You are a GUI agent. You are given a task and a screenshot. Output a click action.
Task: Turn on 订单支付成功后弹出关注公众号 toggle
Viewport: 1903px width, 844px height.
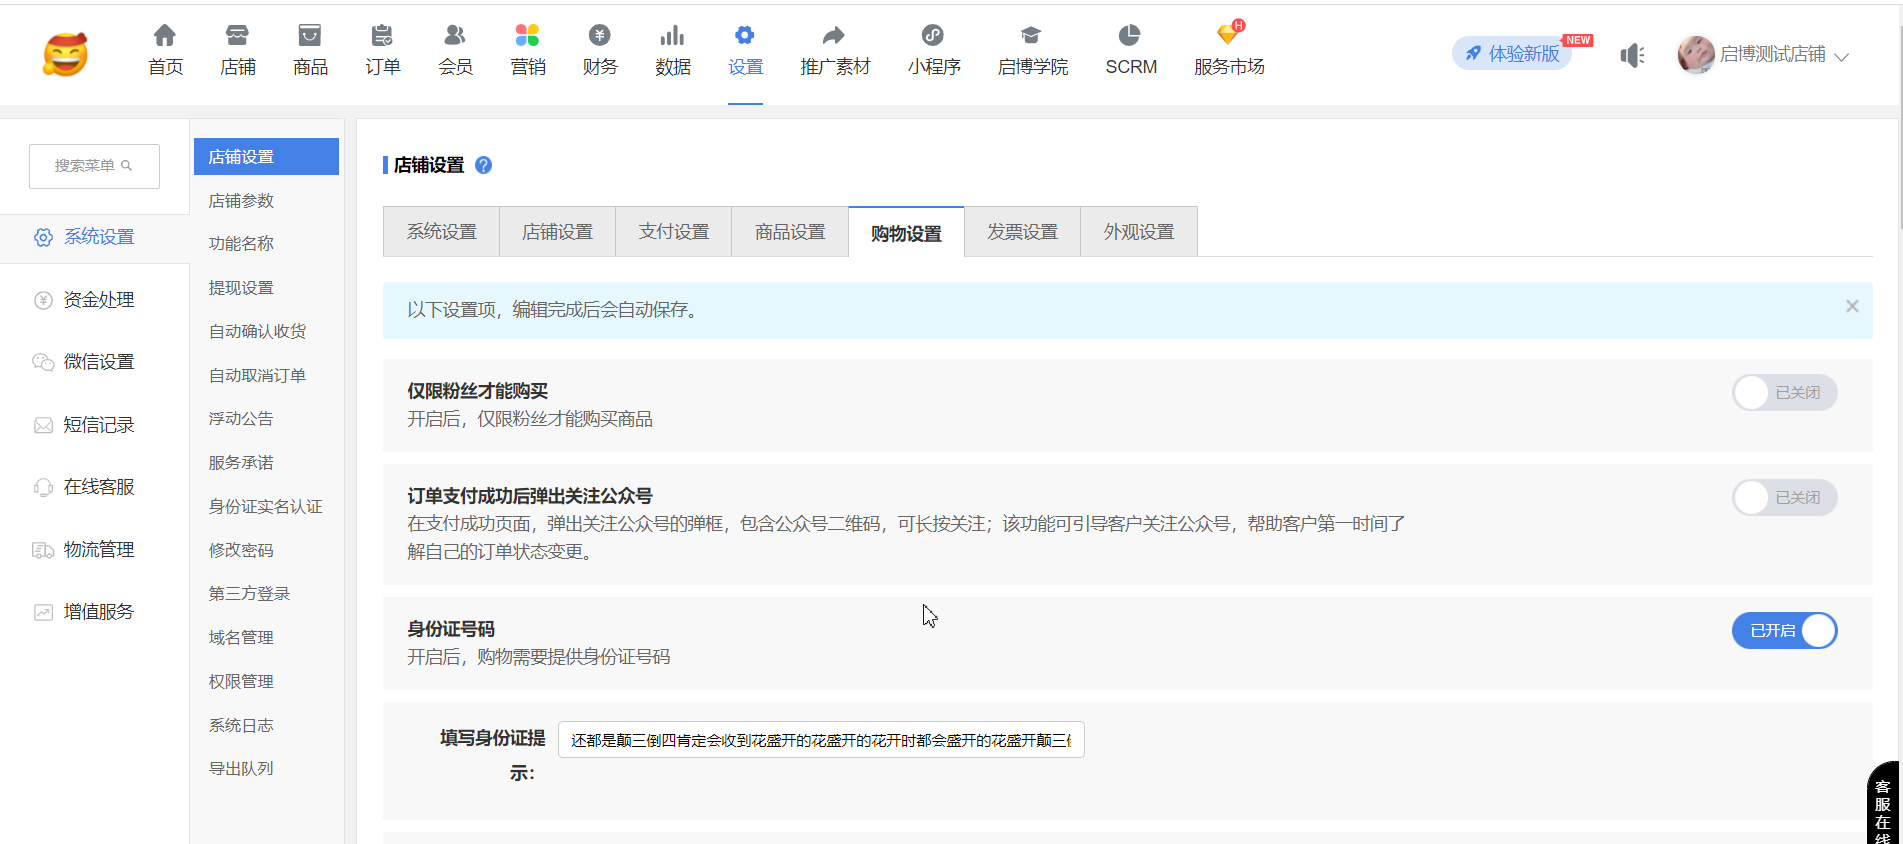(1784, 498)
